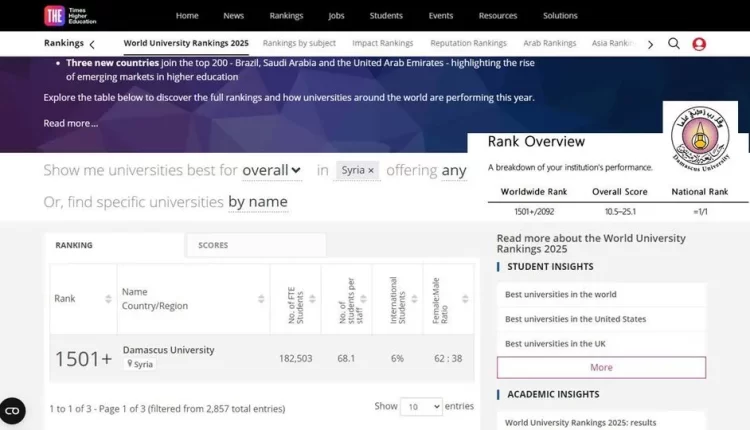Image resolution: width=750 pixels, height=430 pixels.
Task: Click left chevron beside Rankings
Action: tap(92, 44)
